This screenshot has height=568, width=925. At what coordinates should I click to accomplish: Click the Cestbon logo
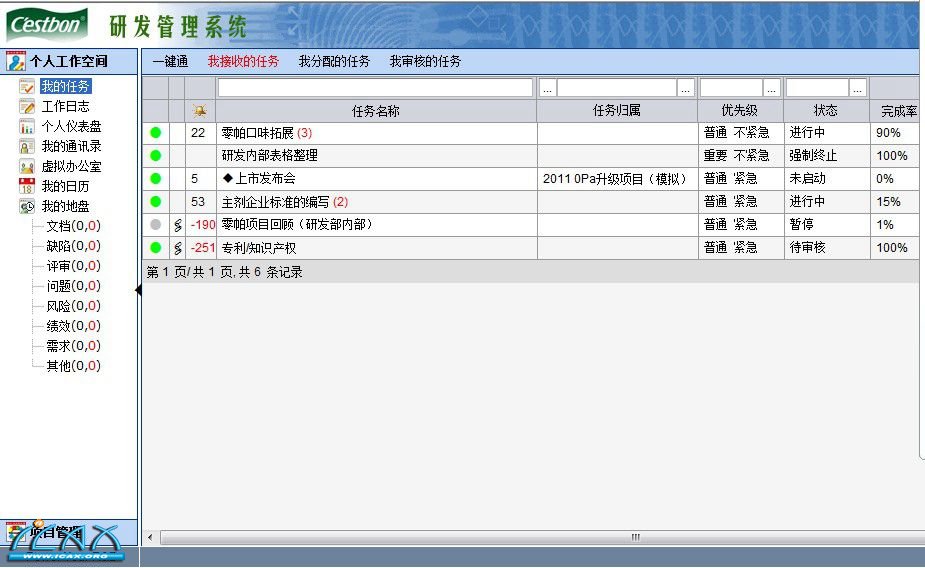[x=47, y=25]
